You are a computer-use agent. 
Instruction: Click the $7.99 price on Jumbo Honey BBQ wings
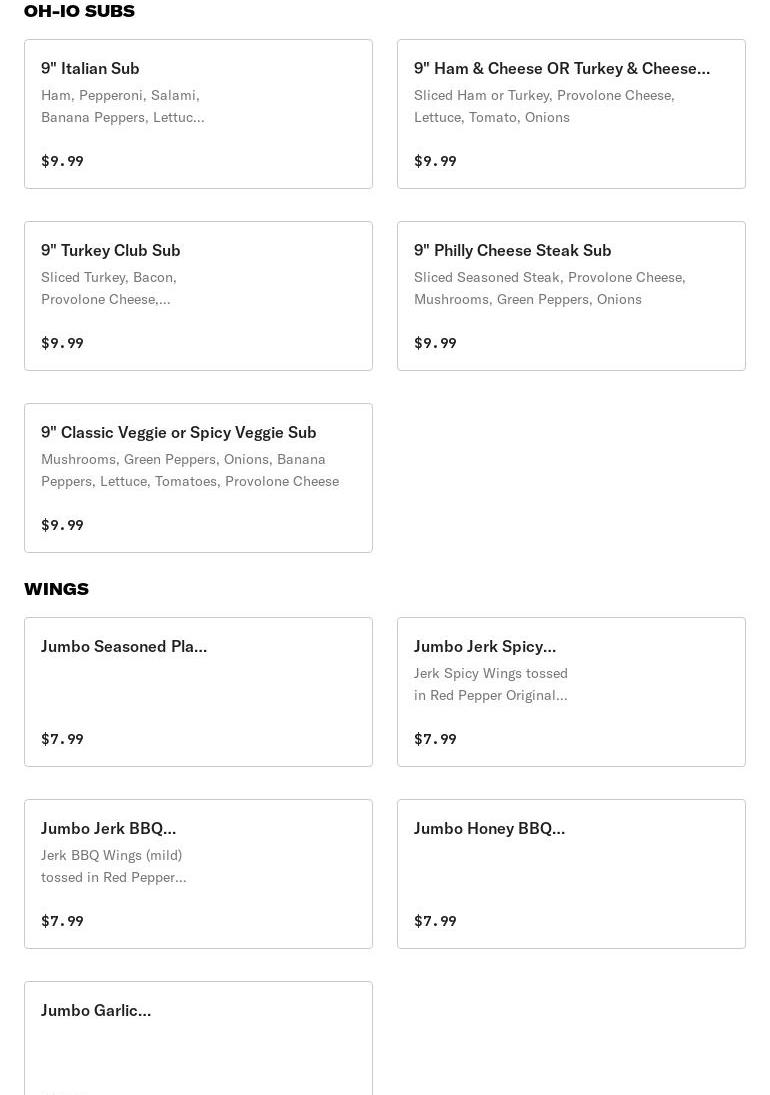(435, 921)
